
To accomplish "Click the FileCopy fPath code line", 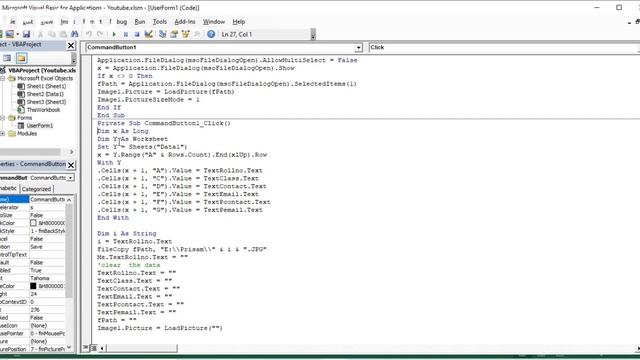I will pos(182,249).
